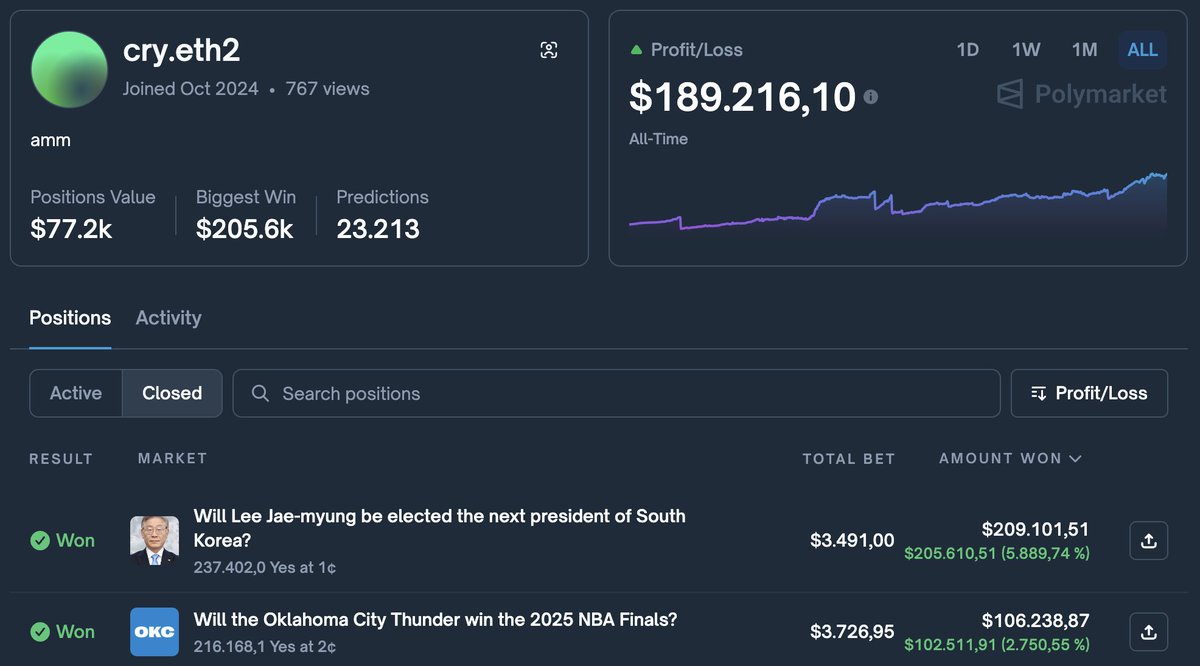Collapse sorting via the Amount Won chevron
This screenshot has width=1200, height=666.
[1076, 458]
